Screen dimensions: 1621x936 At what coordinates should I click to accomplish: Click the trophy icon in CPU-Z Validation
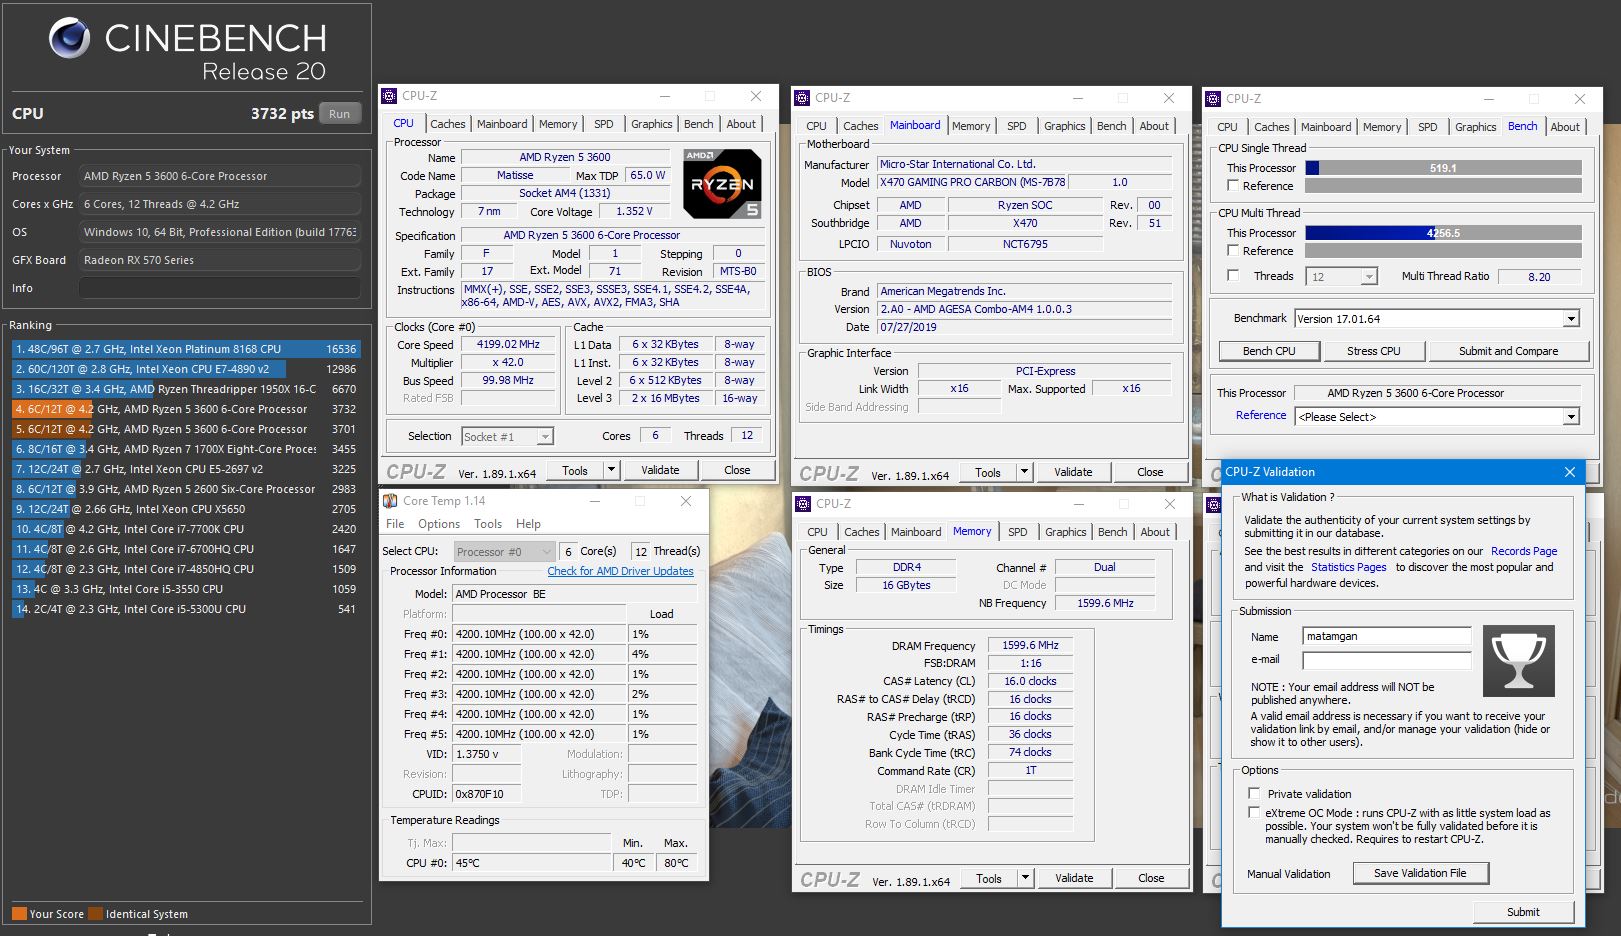pyautogui.click(x=1518, y=661)
